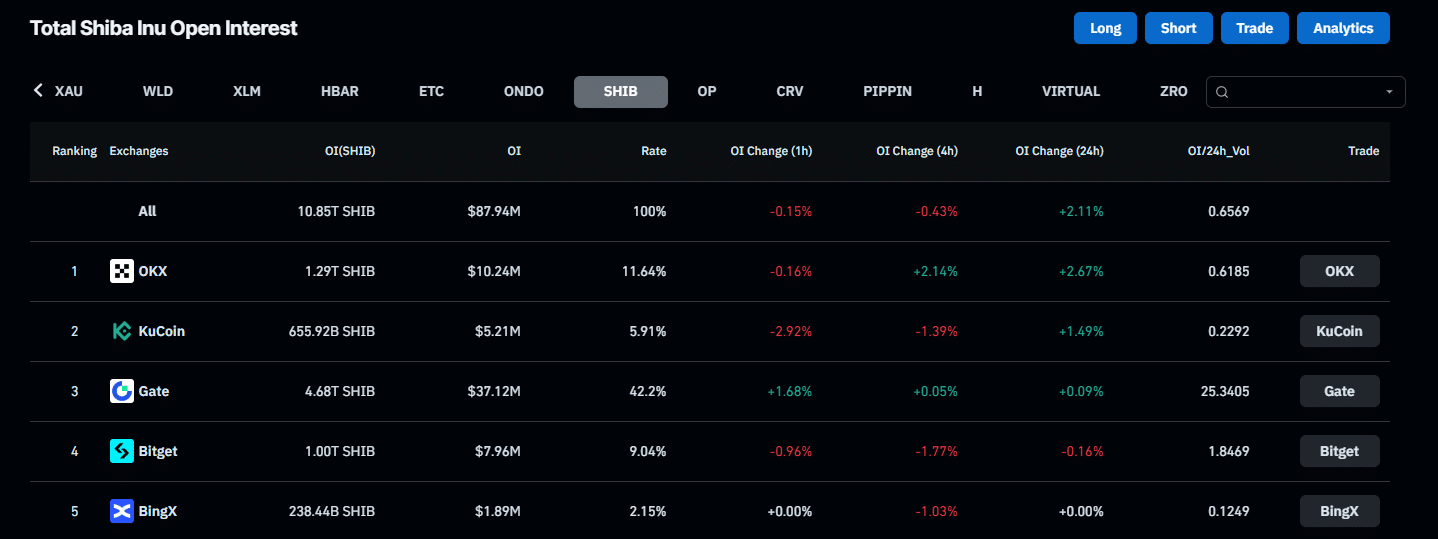Expand the coin search dropdown arrow
Screen dimensions: 1438x539
click(1389, 92)
